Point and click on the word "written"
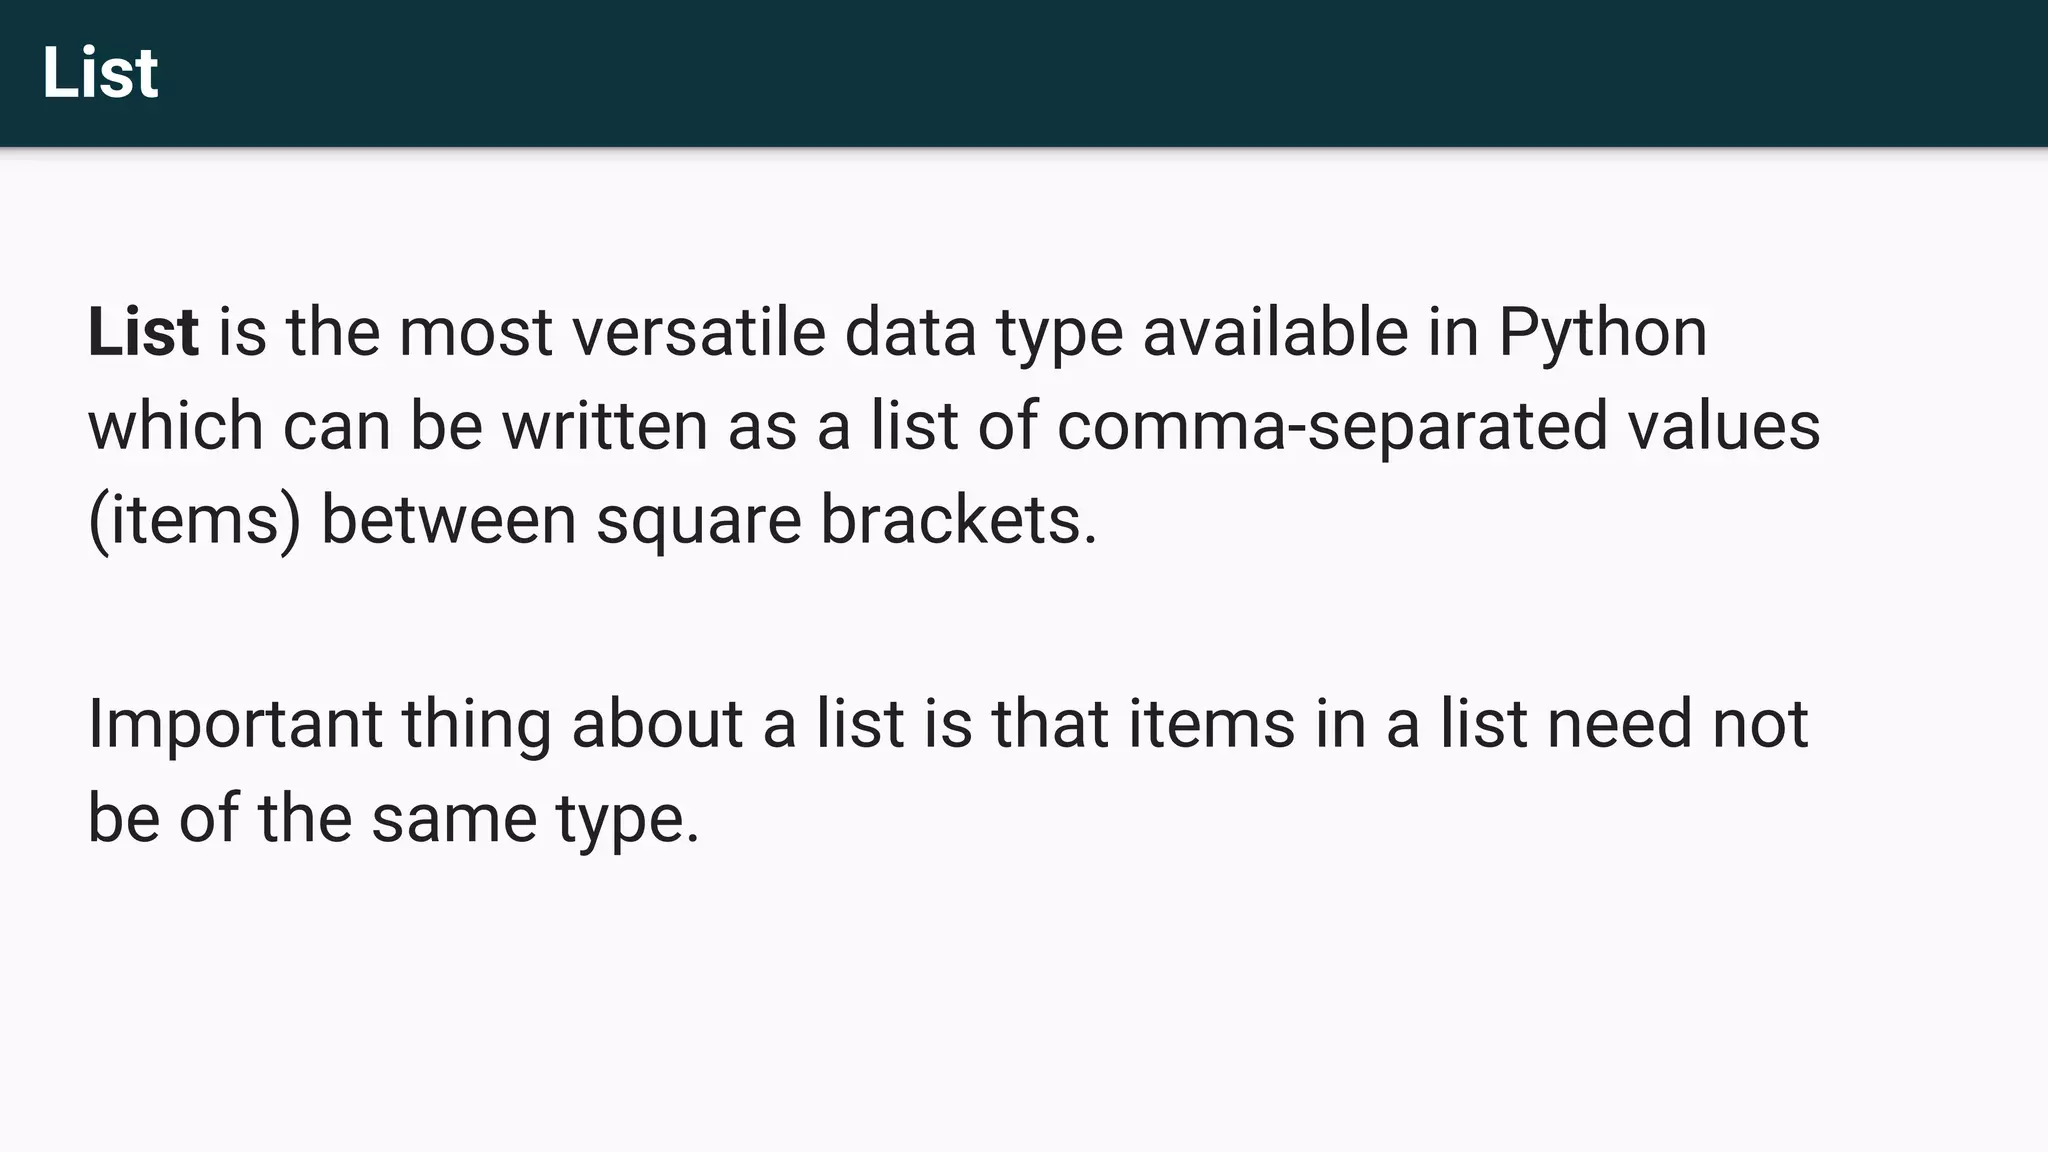 tap(604, 426)
